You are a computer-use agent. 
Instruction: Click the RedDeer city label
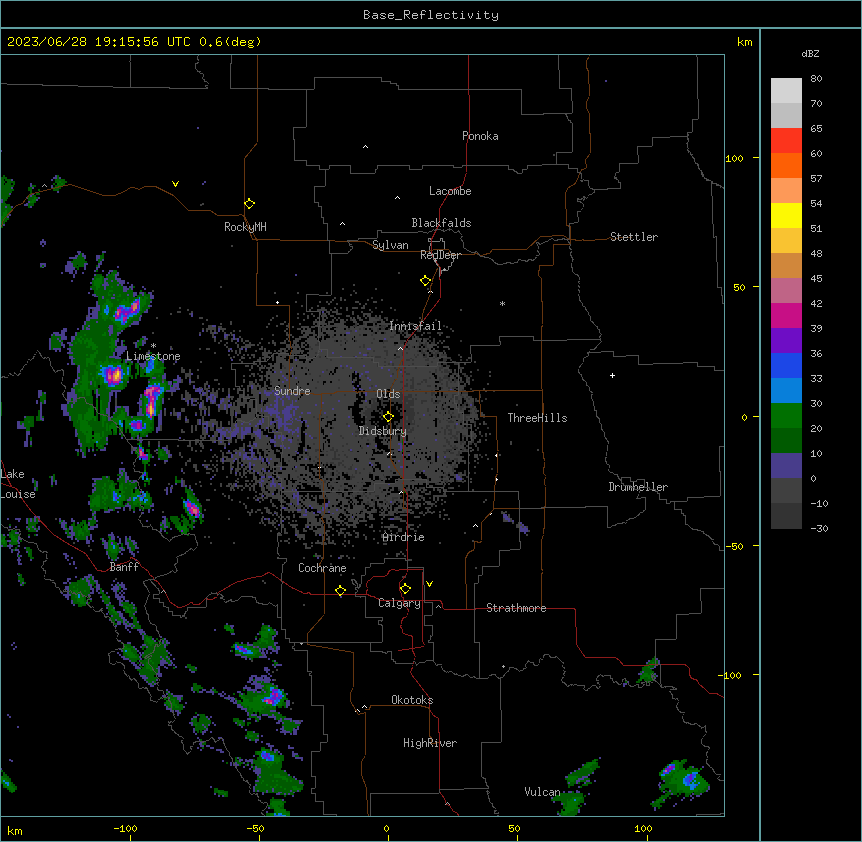(440, 255)
